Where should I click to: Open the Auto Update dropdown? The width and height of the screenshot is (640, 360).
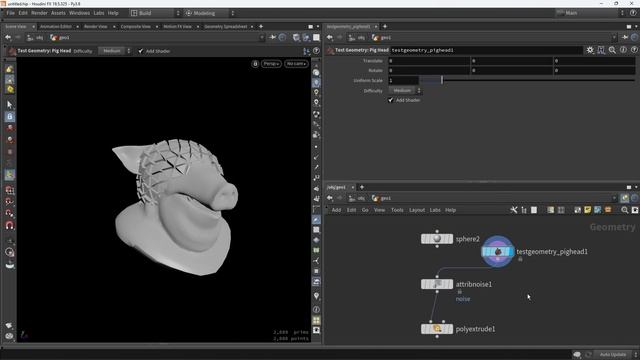616,354
